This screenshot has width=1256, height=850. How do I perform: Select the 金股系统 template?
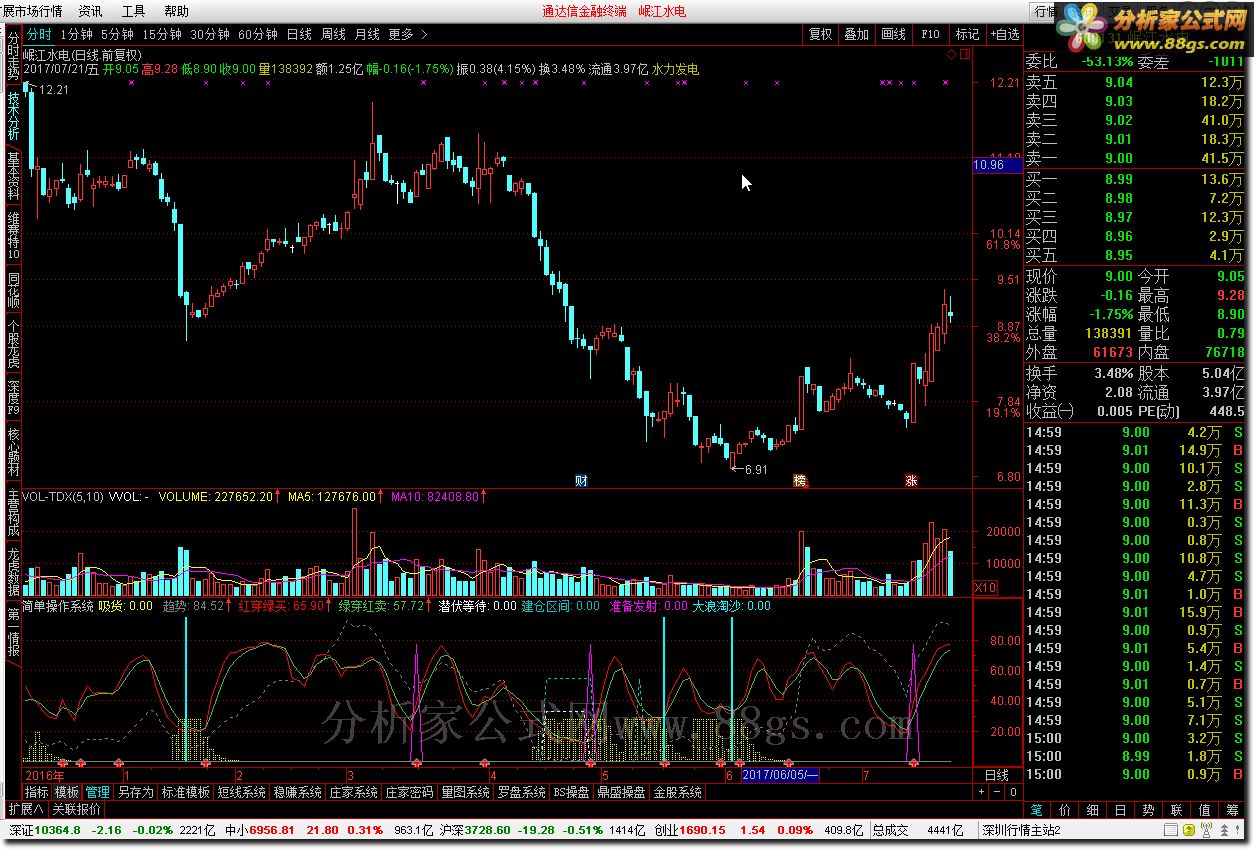[678, 792]
